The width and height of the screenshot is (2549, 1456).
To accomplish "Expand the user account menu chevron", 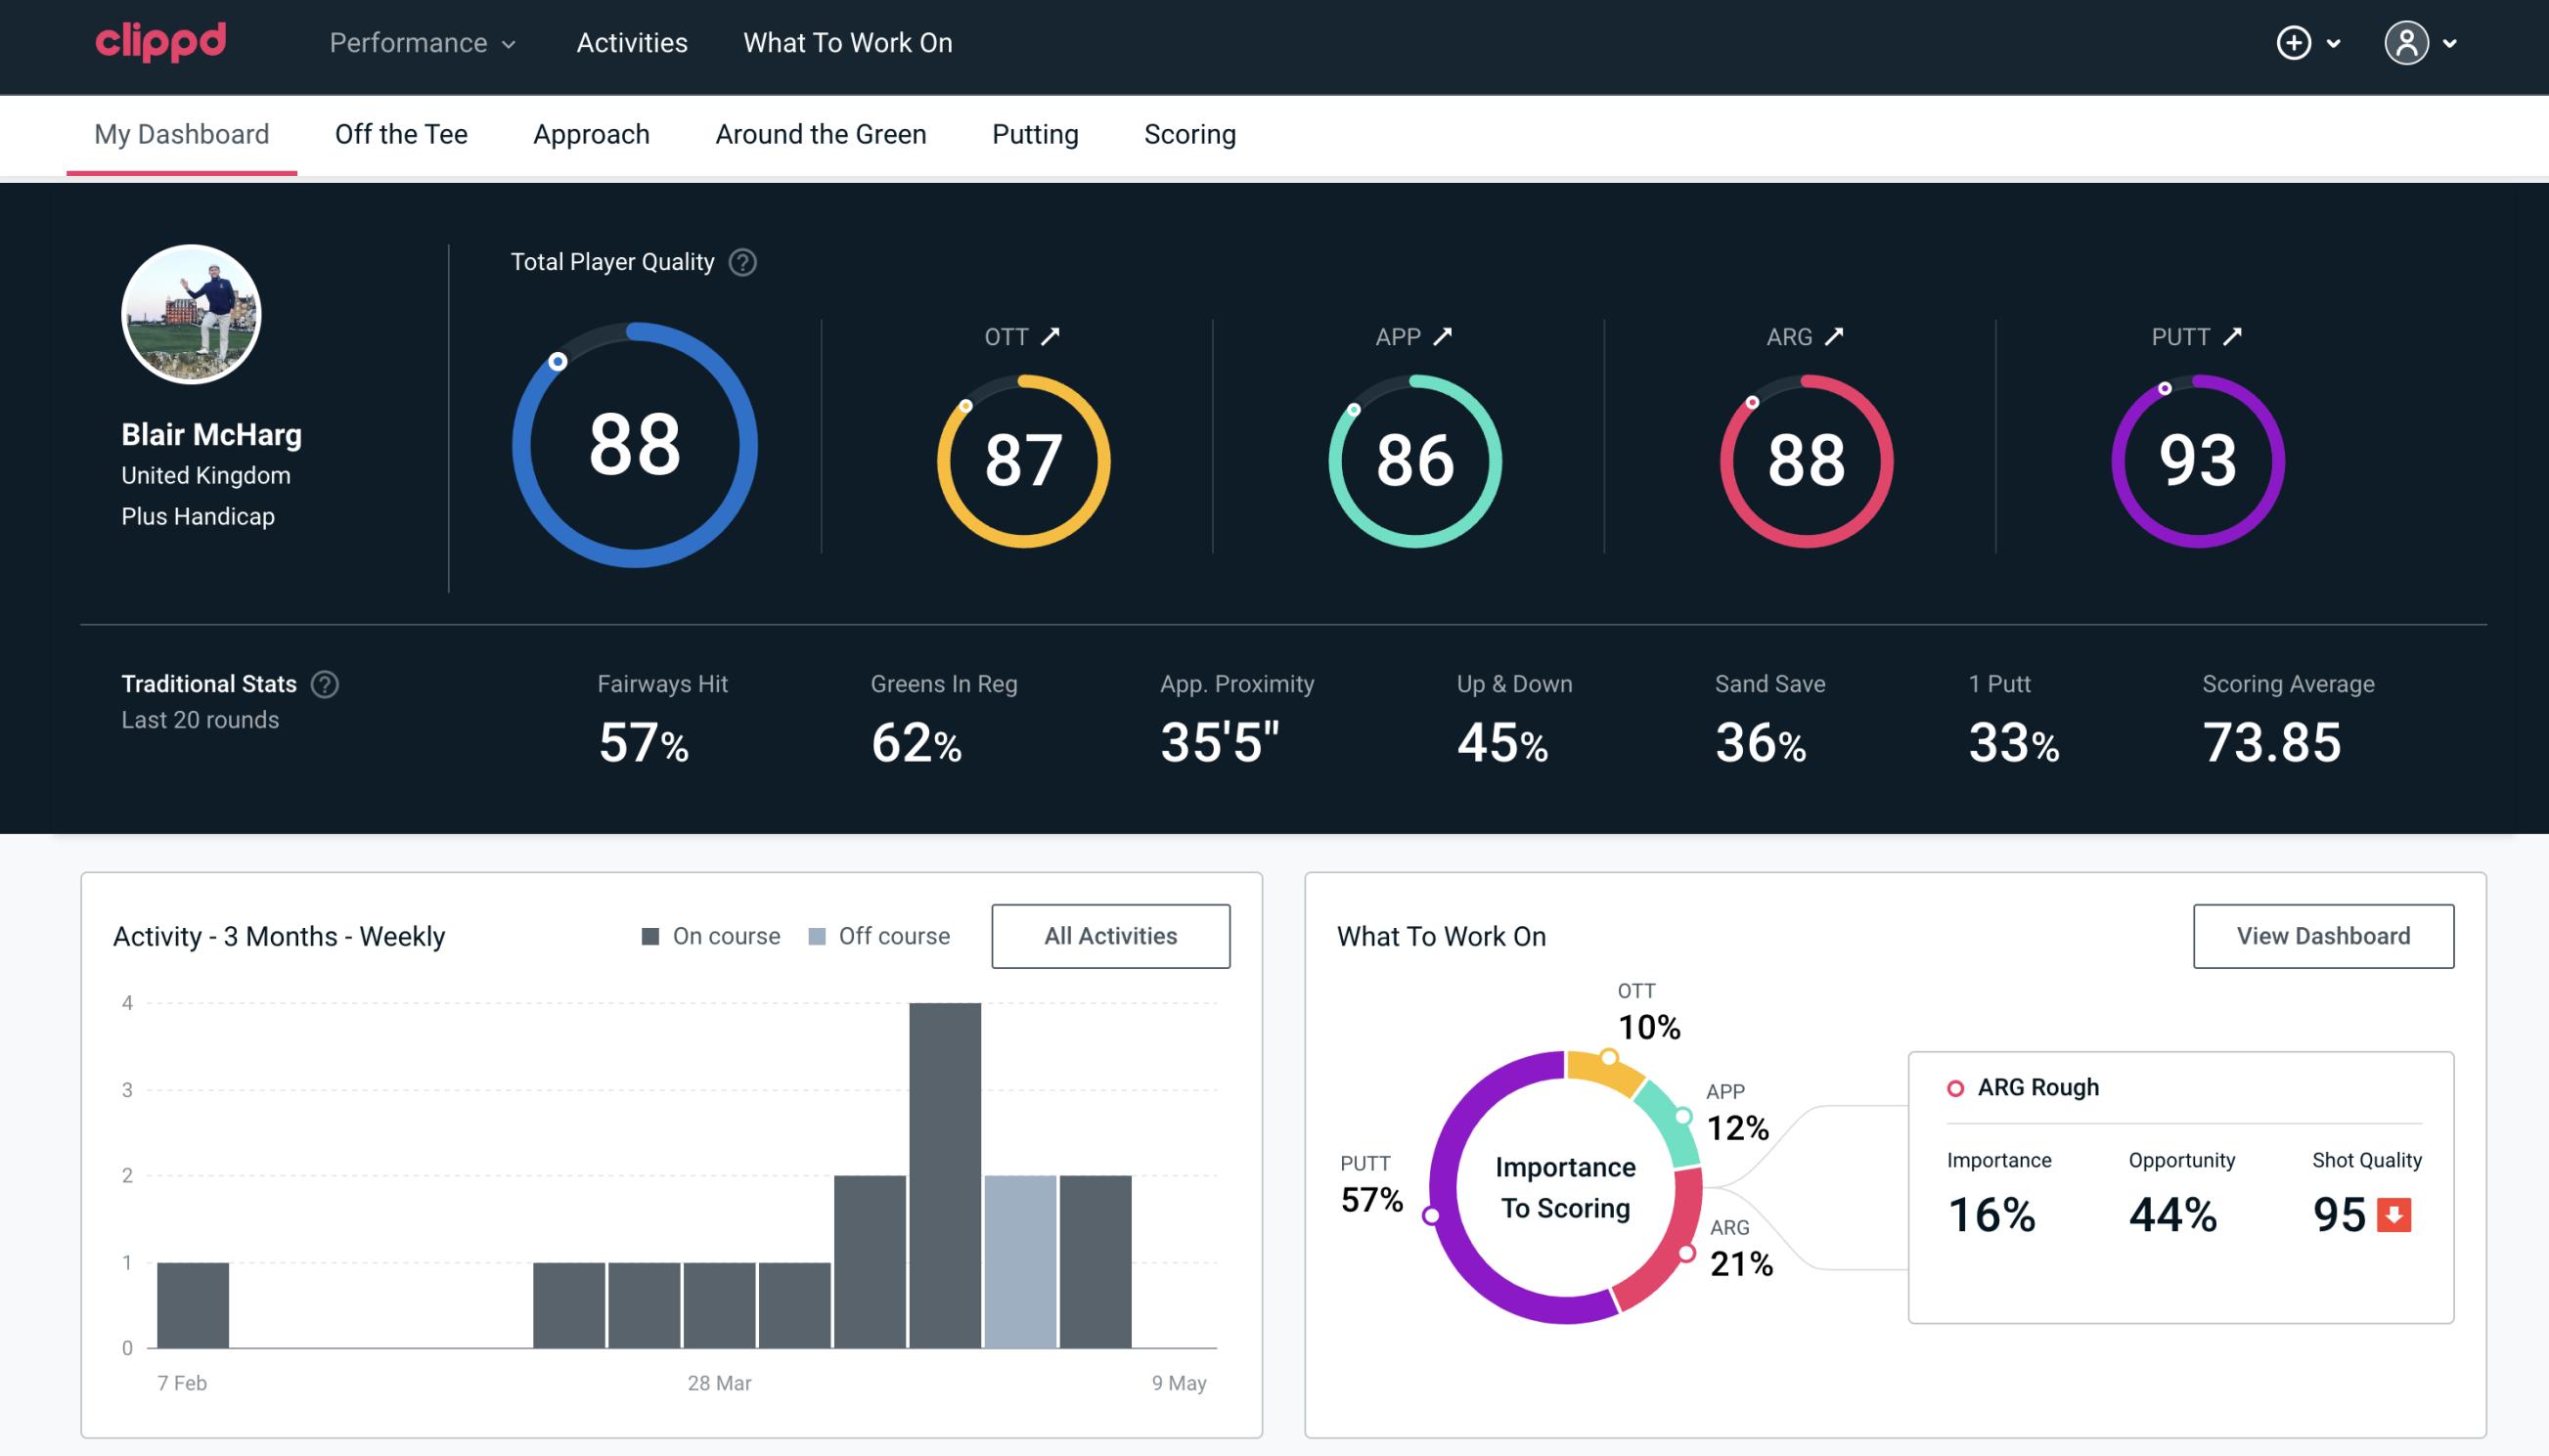I will pos(2451,44).
